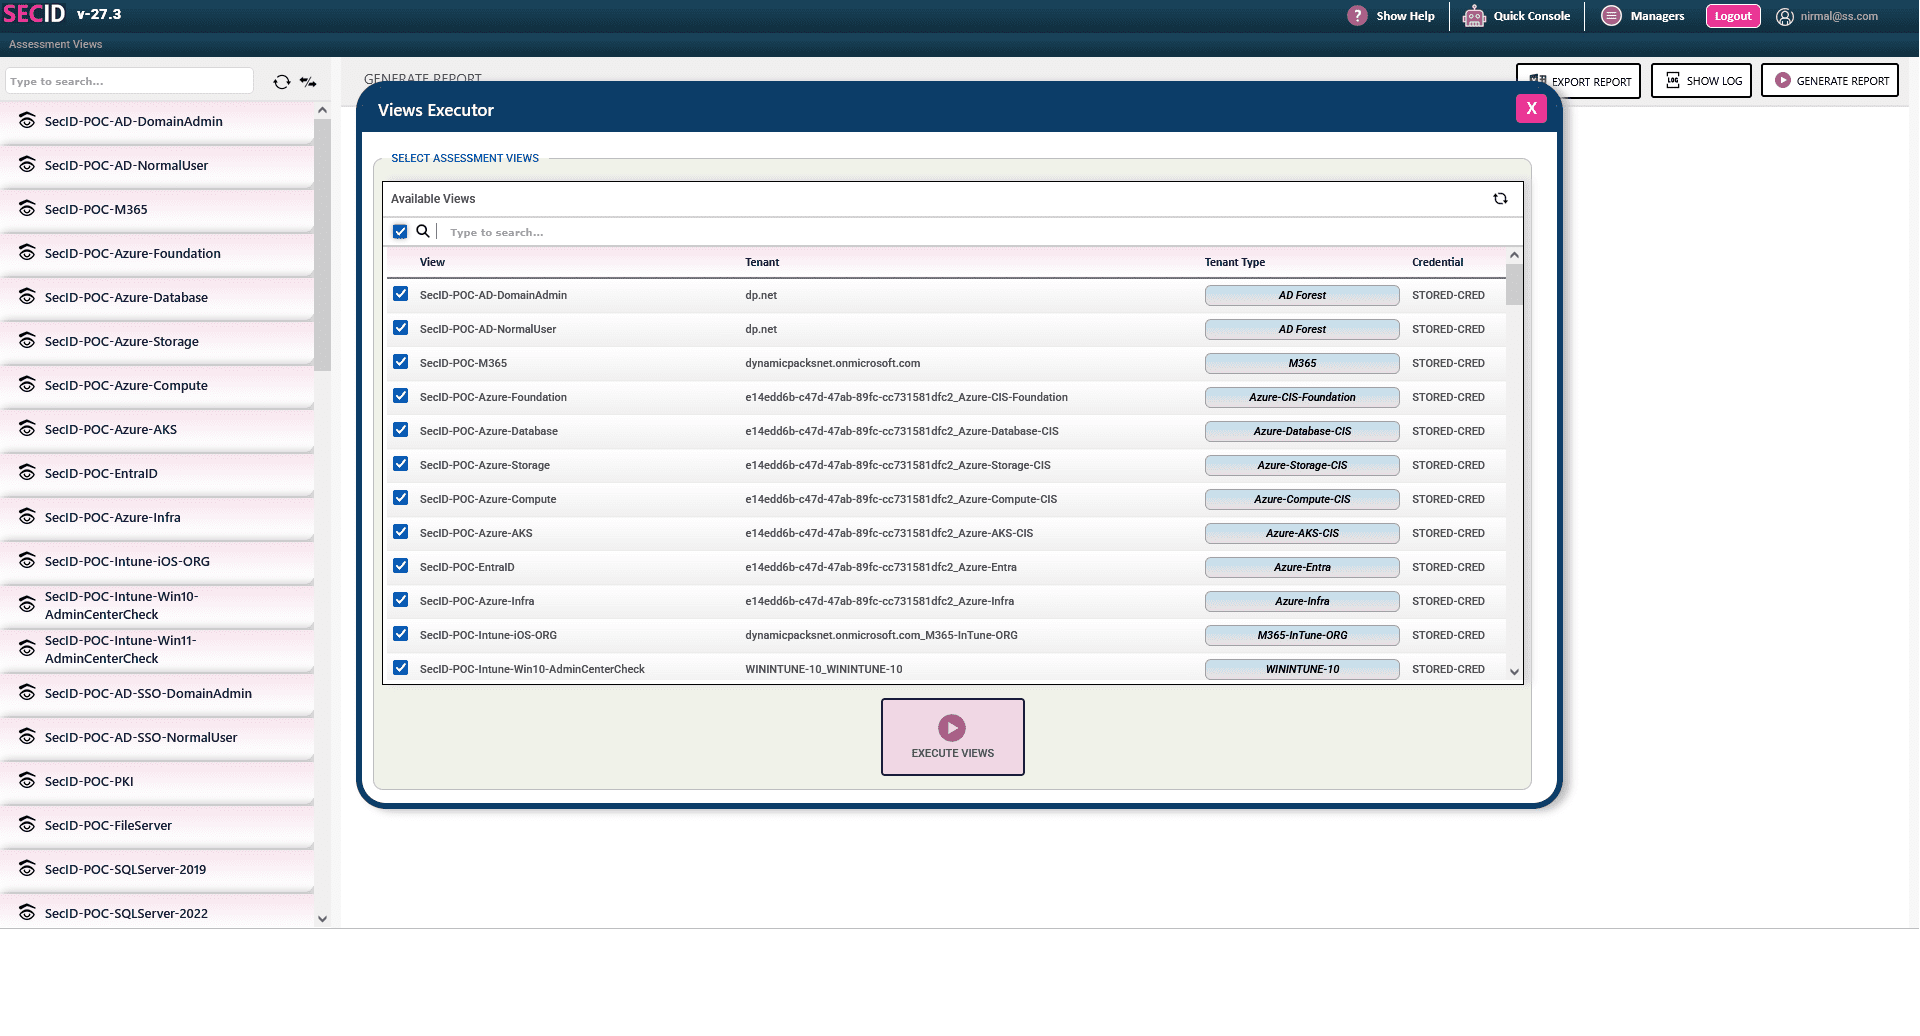This screenshot has height=1036, width=1920.
Task: Click magnifier icon in Available Views
Action: (x=423, y=232)
